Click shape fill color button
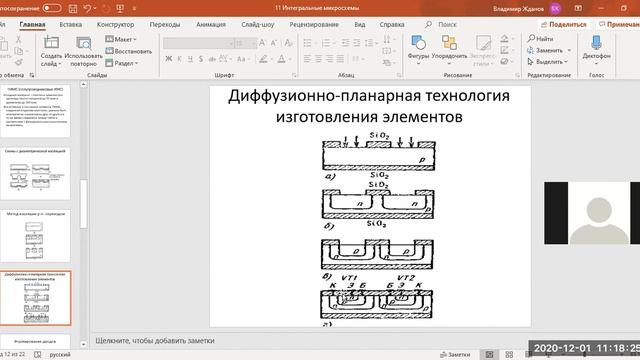This screenshot has height=360, width=640. tap(504, 39)
